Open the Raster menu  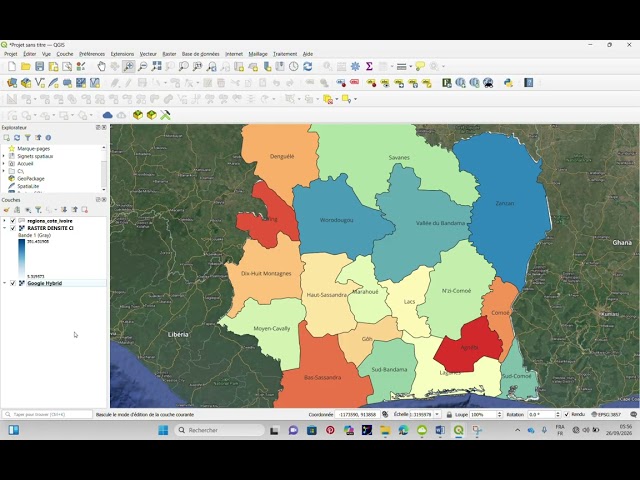169,54
